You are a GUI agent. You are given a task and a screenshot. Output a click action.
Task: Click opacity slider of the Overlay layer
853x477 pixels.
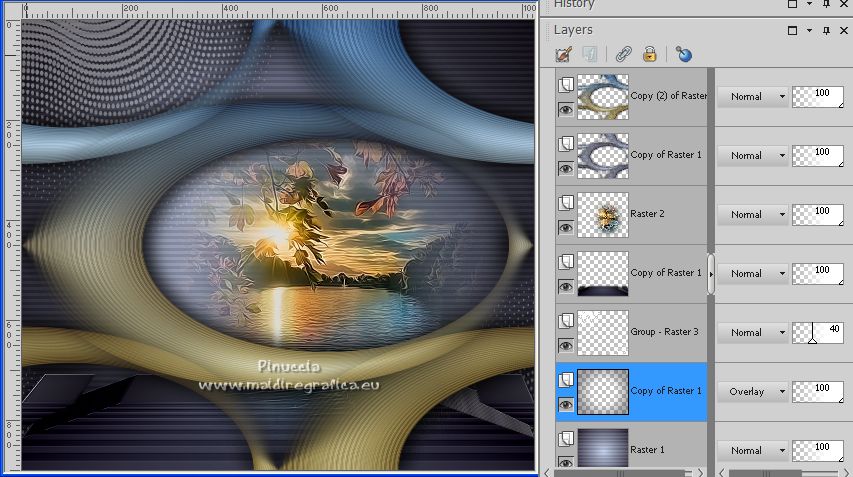[x=818, y=392]
